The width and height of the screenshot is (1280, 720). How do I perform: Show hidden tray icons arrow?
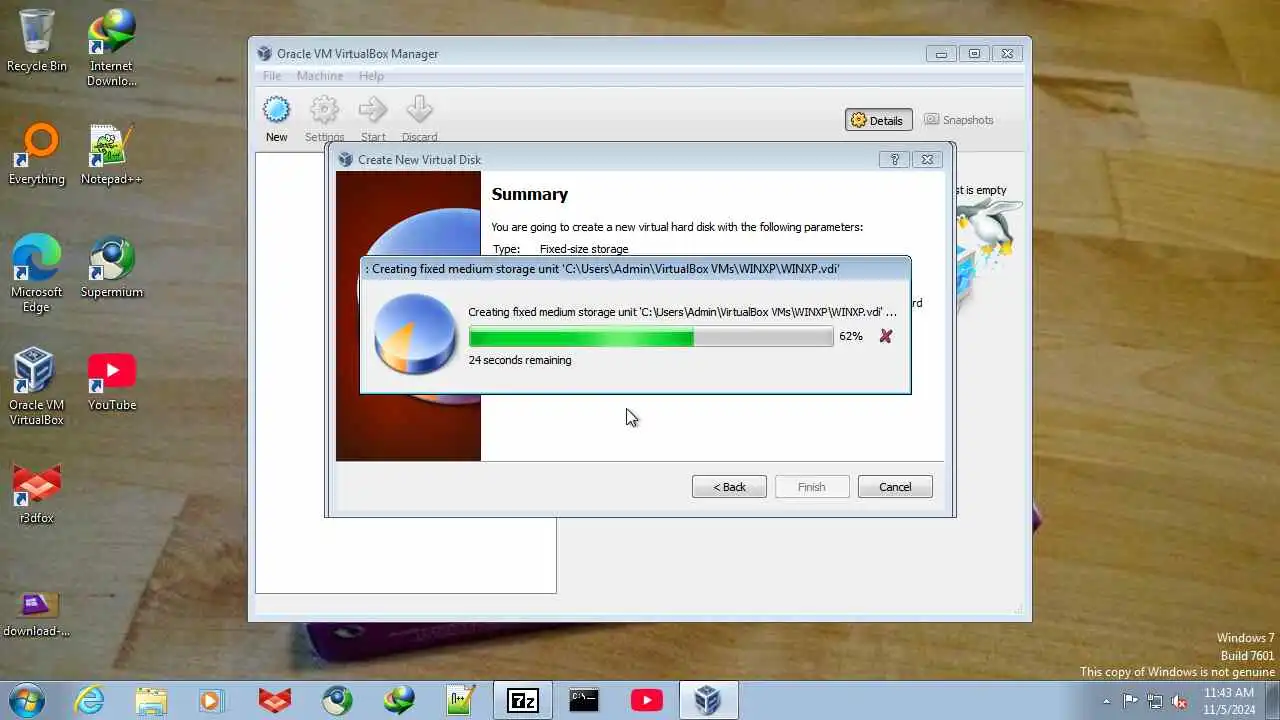tap(1105, 701)
